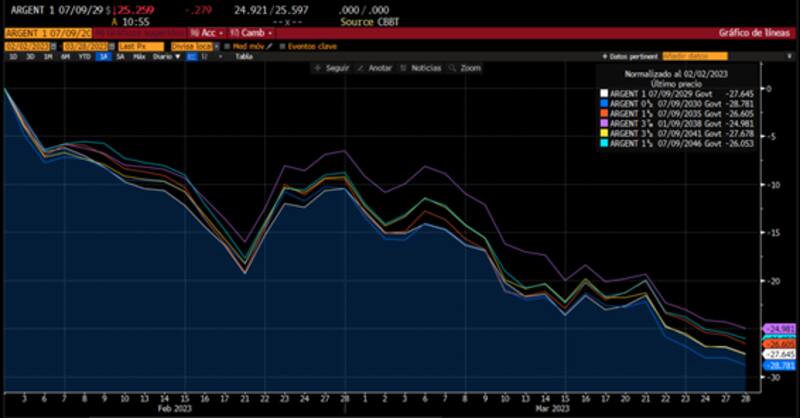The height and width of the screenshot is (418, 800).
Task: Open the Tabla view
Action: coord(243,57)
